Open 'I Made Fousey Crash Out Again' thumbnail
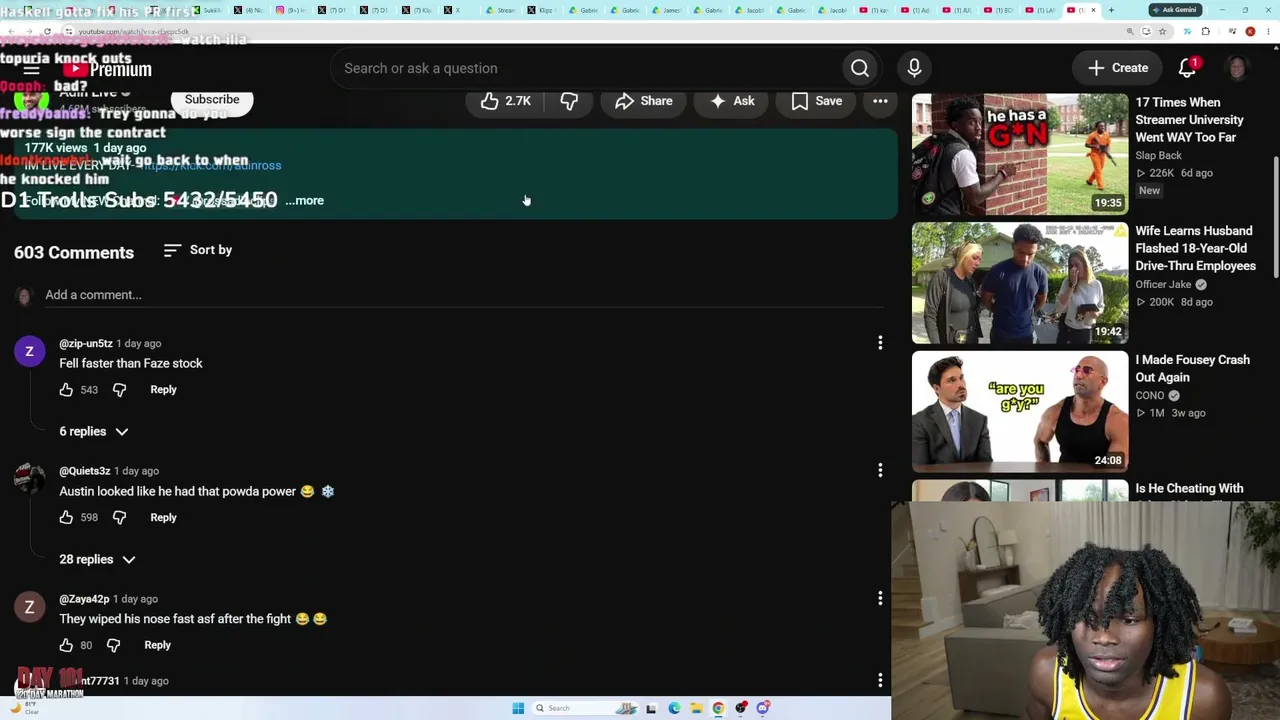1280x720 pixels. (1020, 411)
